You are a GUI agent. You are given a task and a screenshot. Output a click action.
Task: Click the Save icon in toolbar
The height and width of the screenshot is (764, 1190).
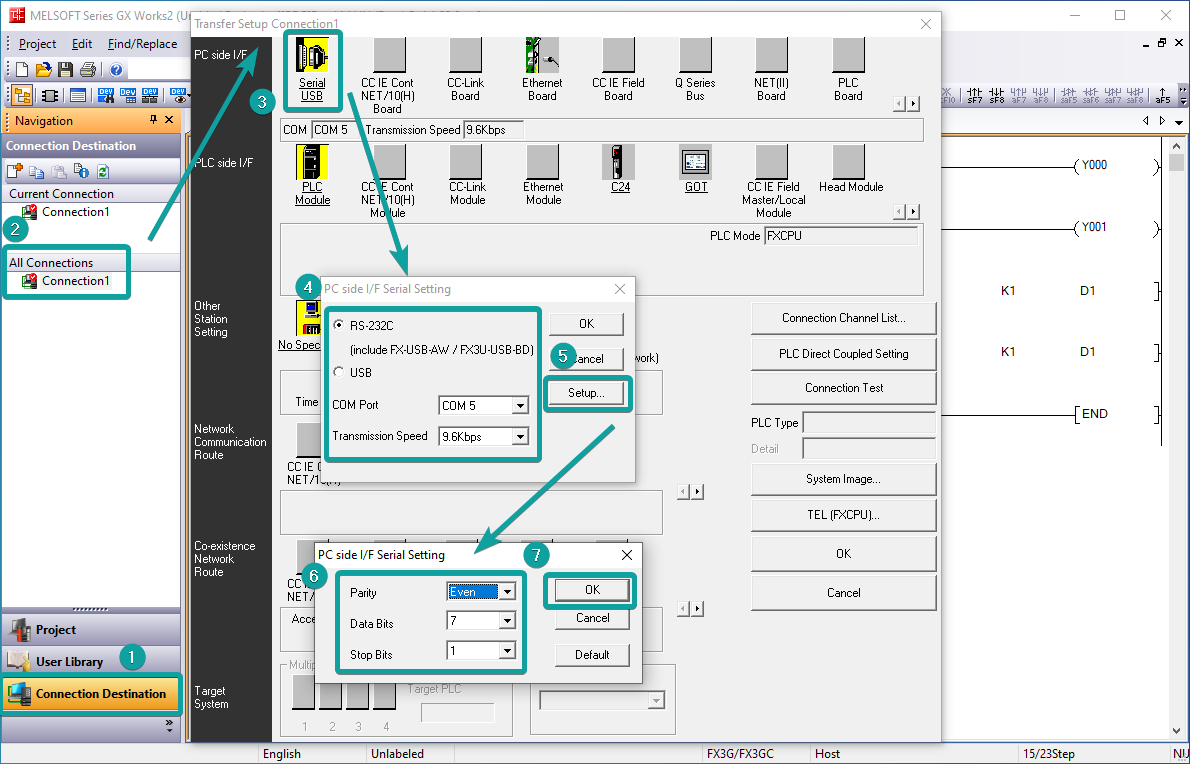66,70
